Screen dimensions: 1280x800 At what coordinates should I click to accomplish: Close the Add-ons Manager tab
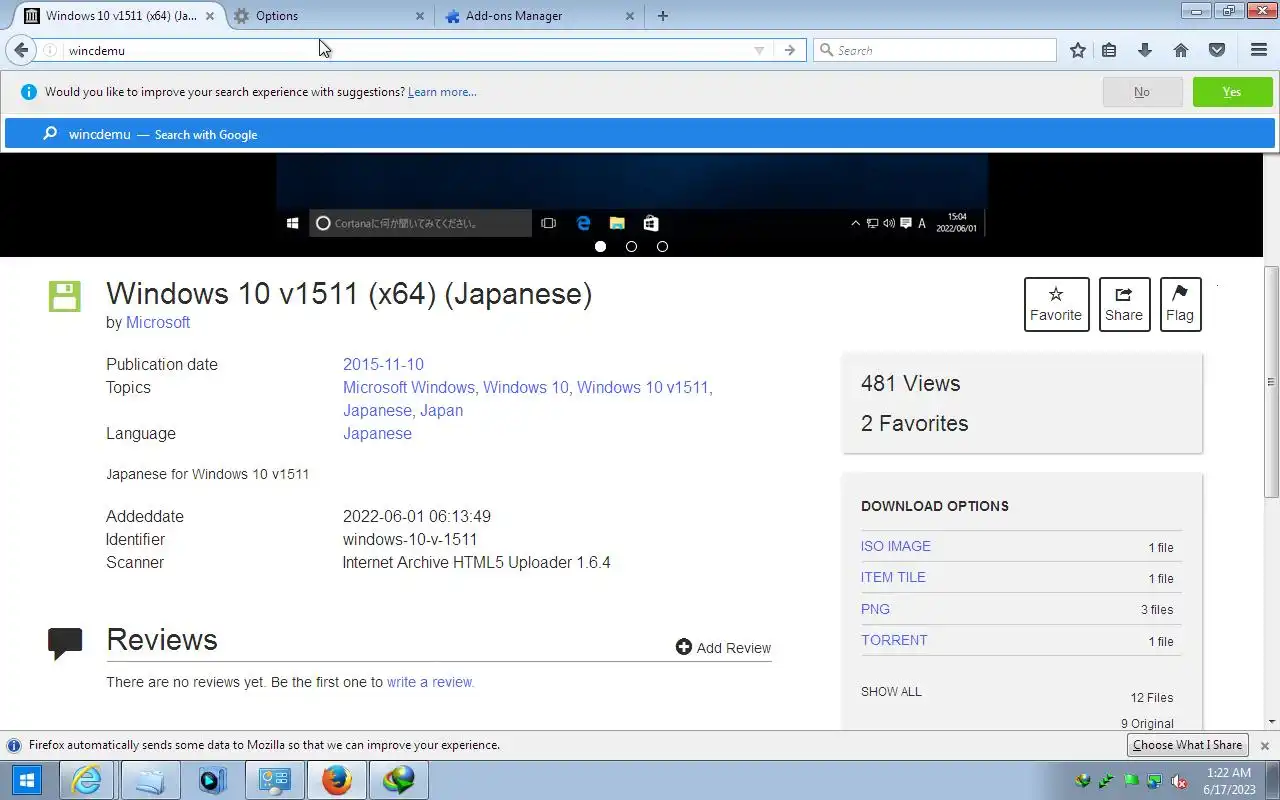[630, 16]
